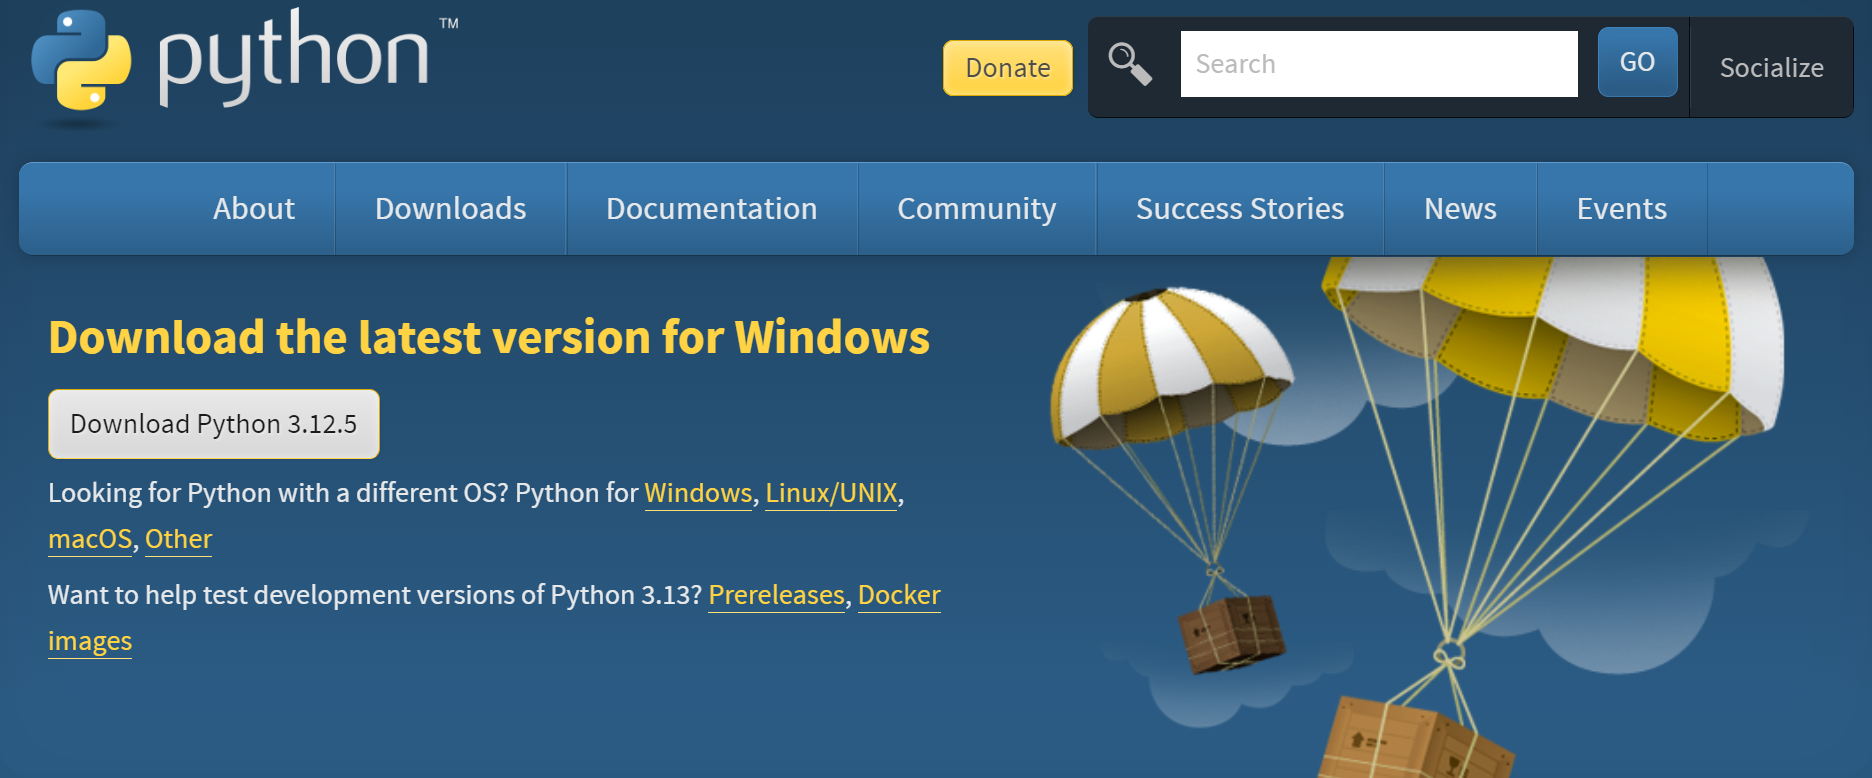1872x778 pixels.
Task: Click Download Python 3.12.5 button
Action: coord(214,424)
